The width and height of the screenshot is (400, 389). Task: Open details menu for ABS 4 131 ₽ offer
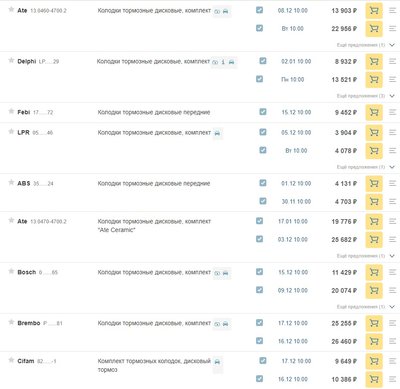pyautogui.click(x=392, y=183)
